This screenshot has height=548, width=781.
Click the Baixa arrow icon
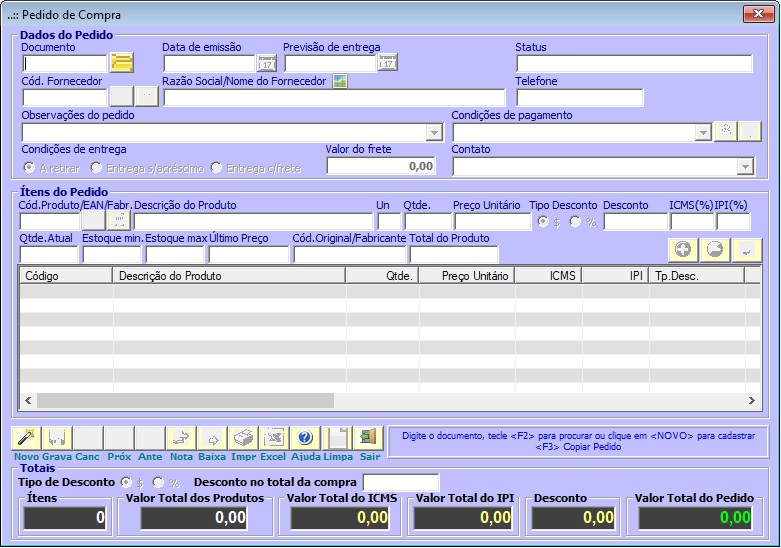tap(212, 438)
